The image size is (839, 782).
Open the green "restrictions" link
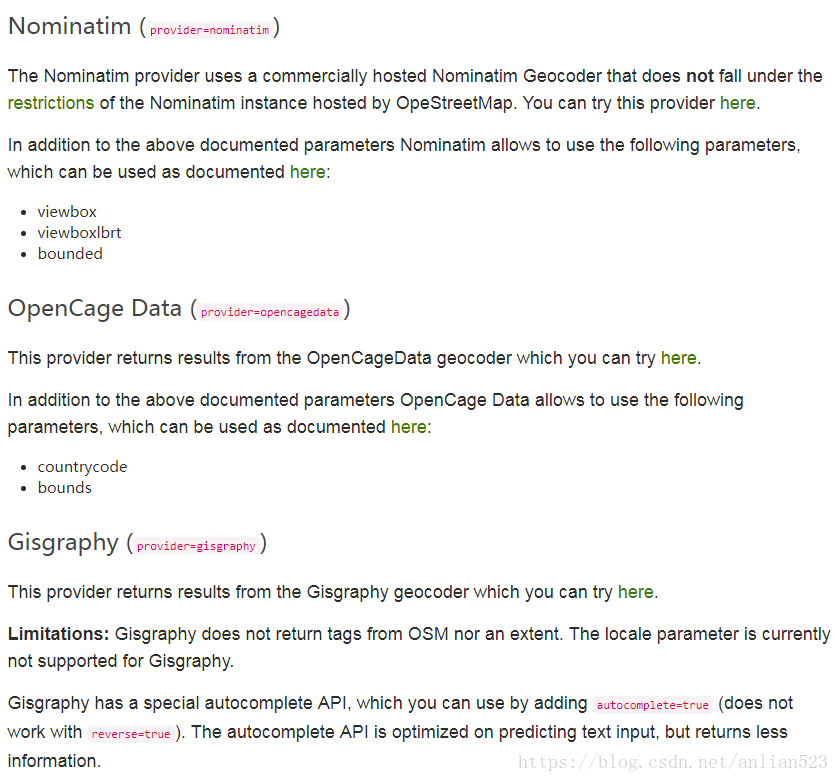(51, 103)
